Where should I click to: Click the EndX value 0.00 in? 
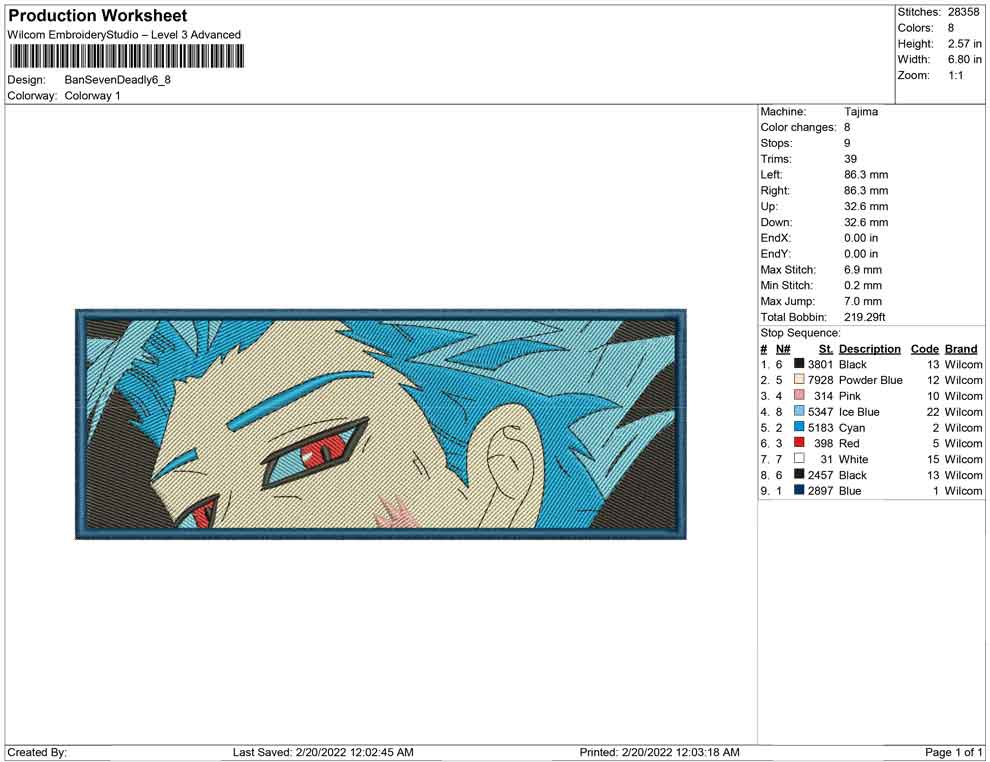861,238
